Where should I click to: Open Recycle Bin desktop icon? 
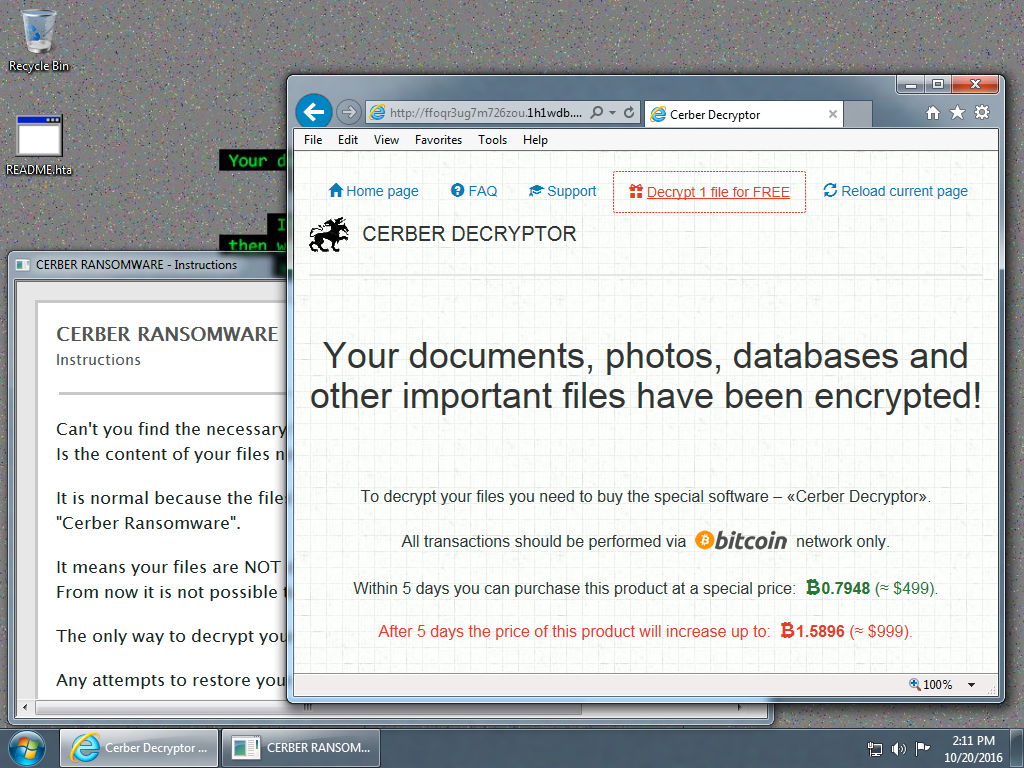tap(39, 40)
